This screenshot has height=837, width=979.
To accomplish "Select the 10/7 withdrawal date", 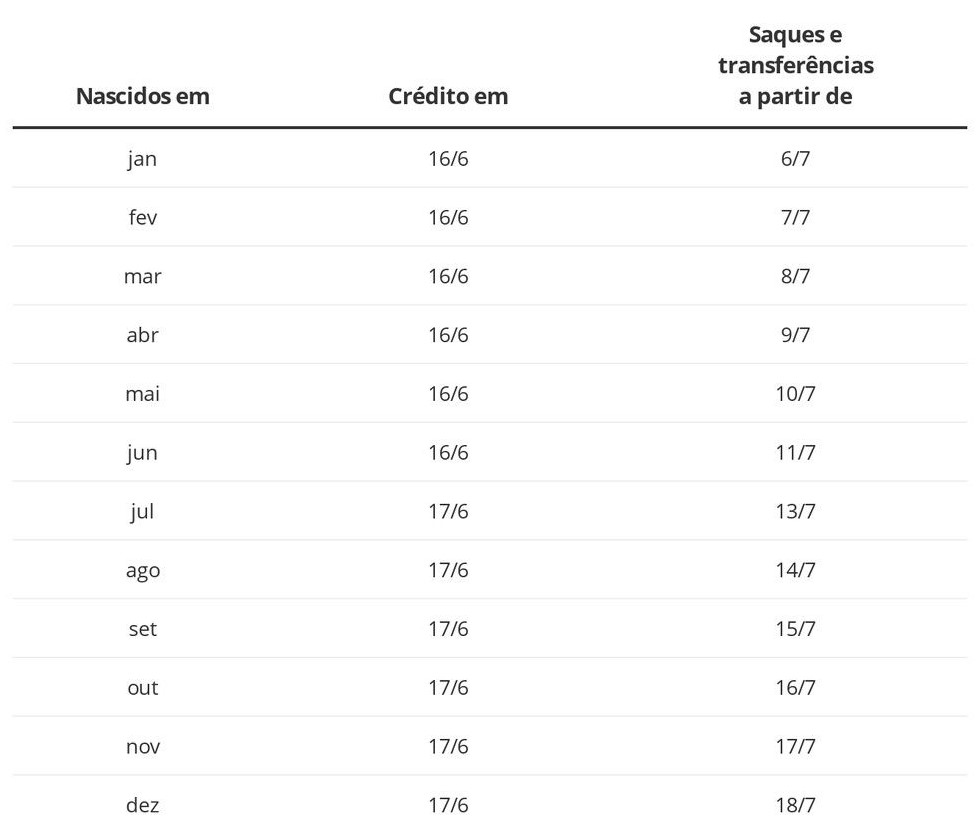I will tap(795, 394).
